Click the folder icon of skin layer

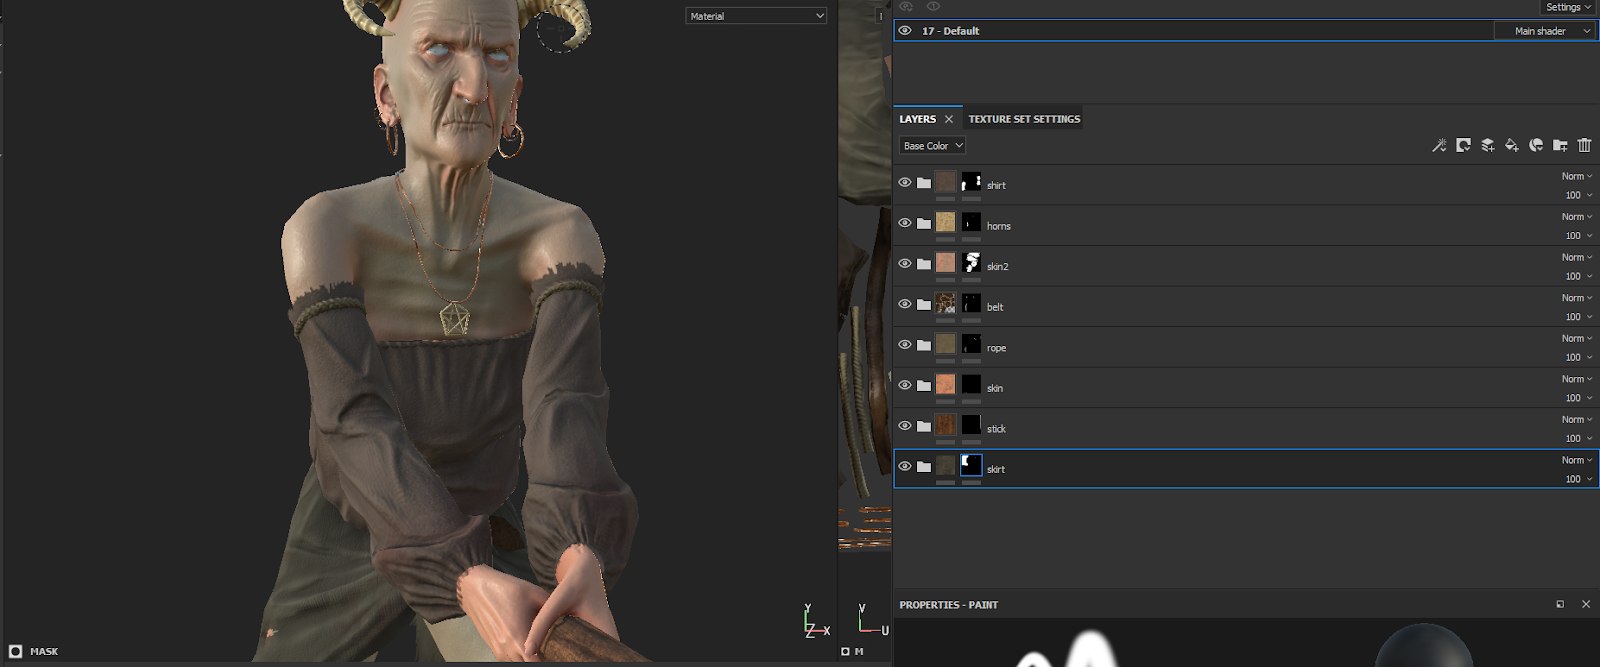coord(924,385)
